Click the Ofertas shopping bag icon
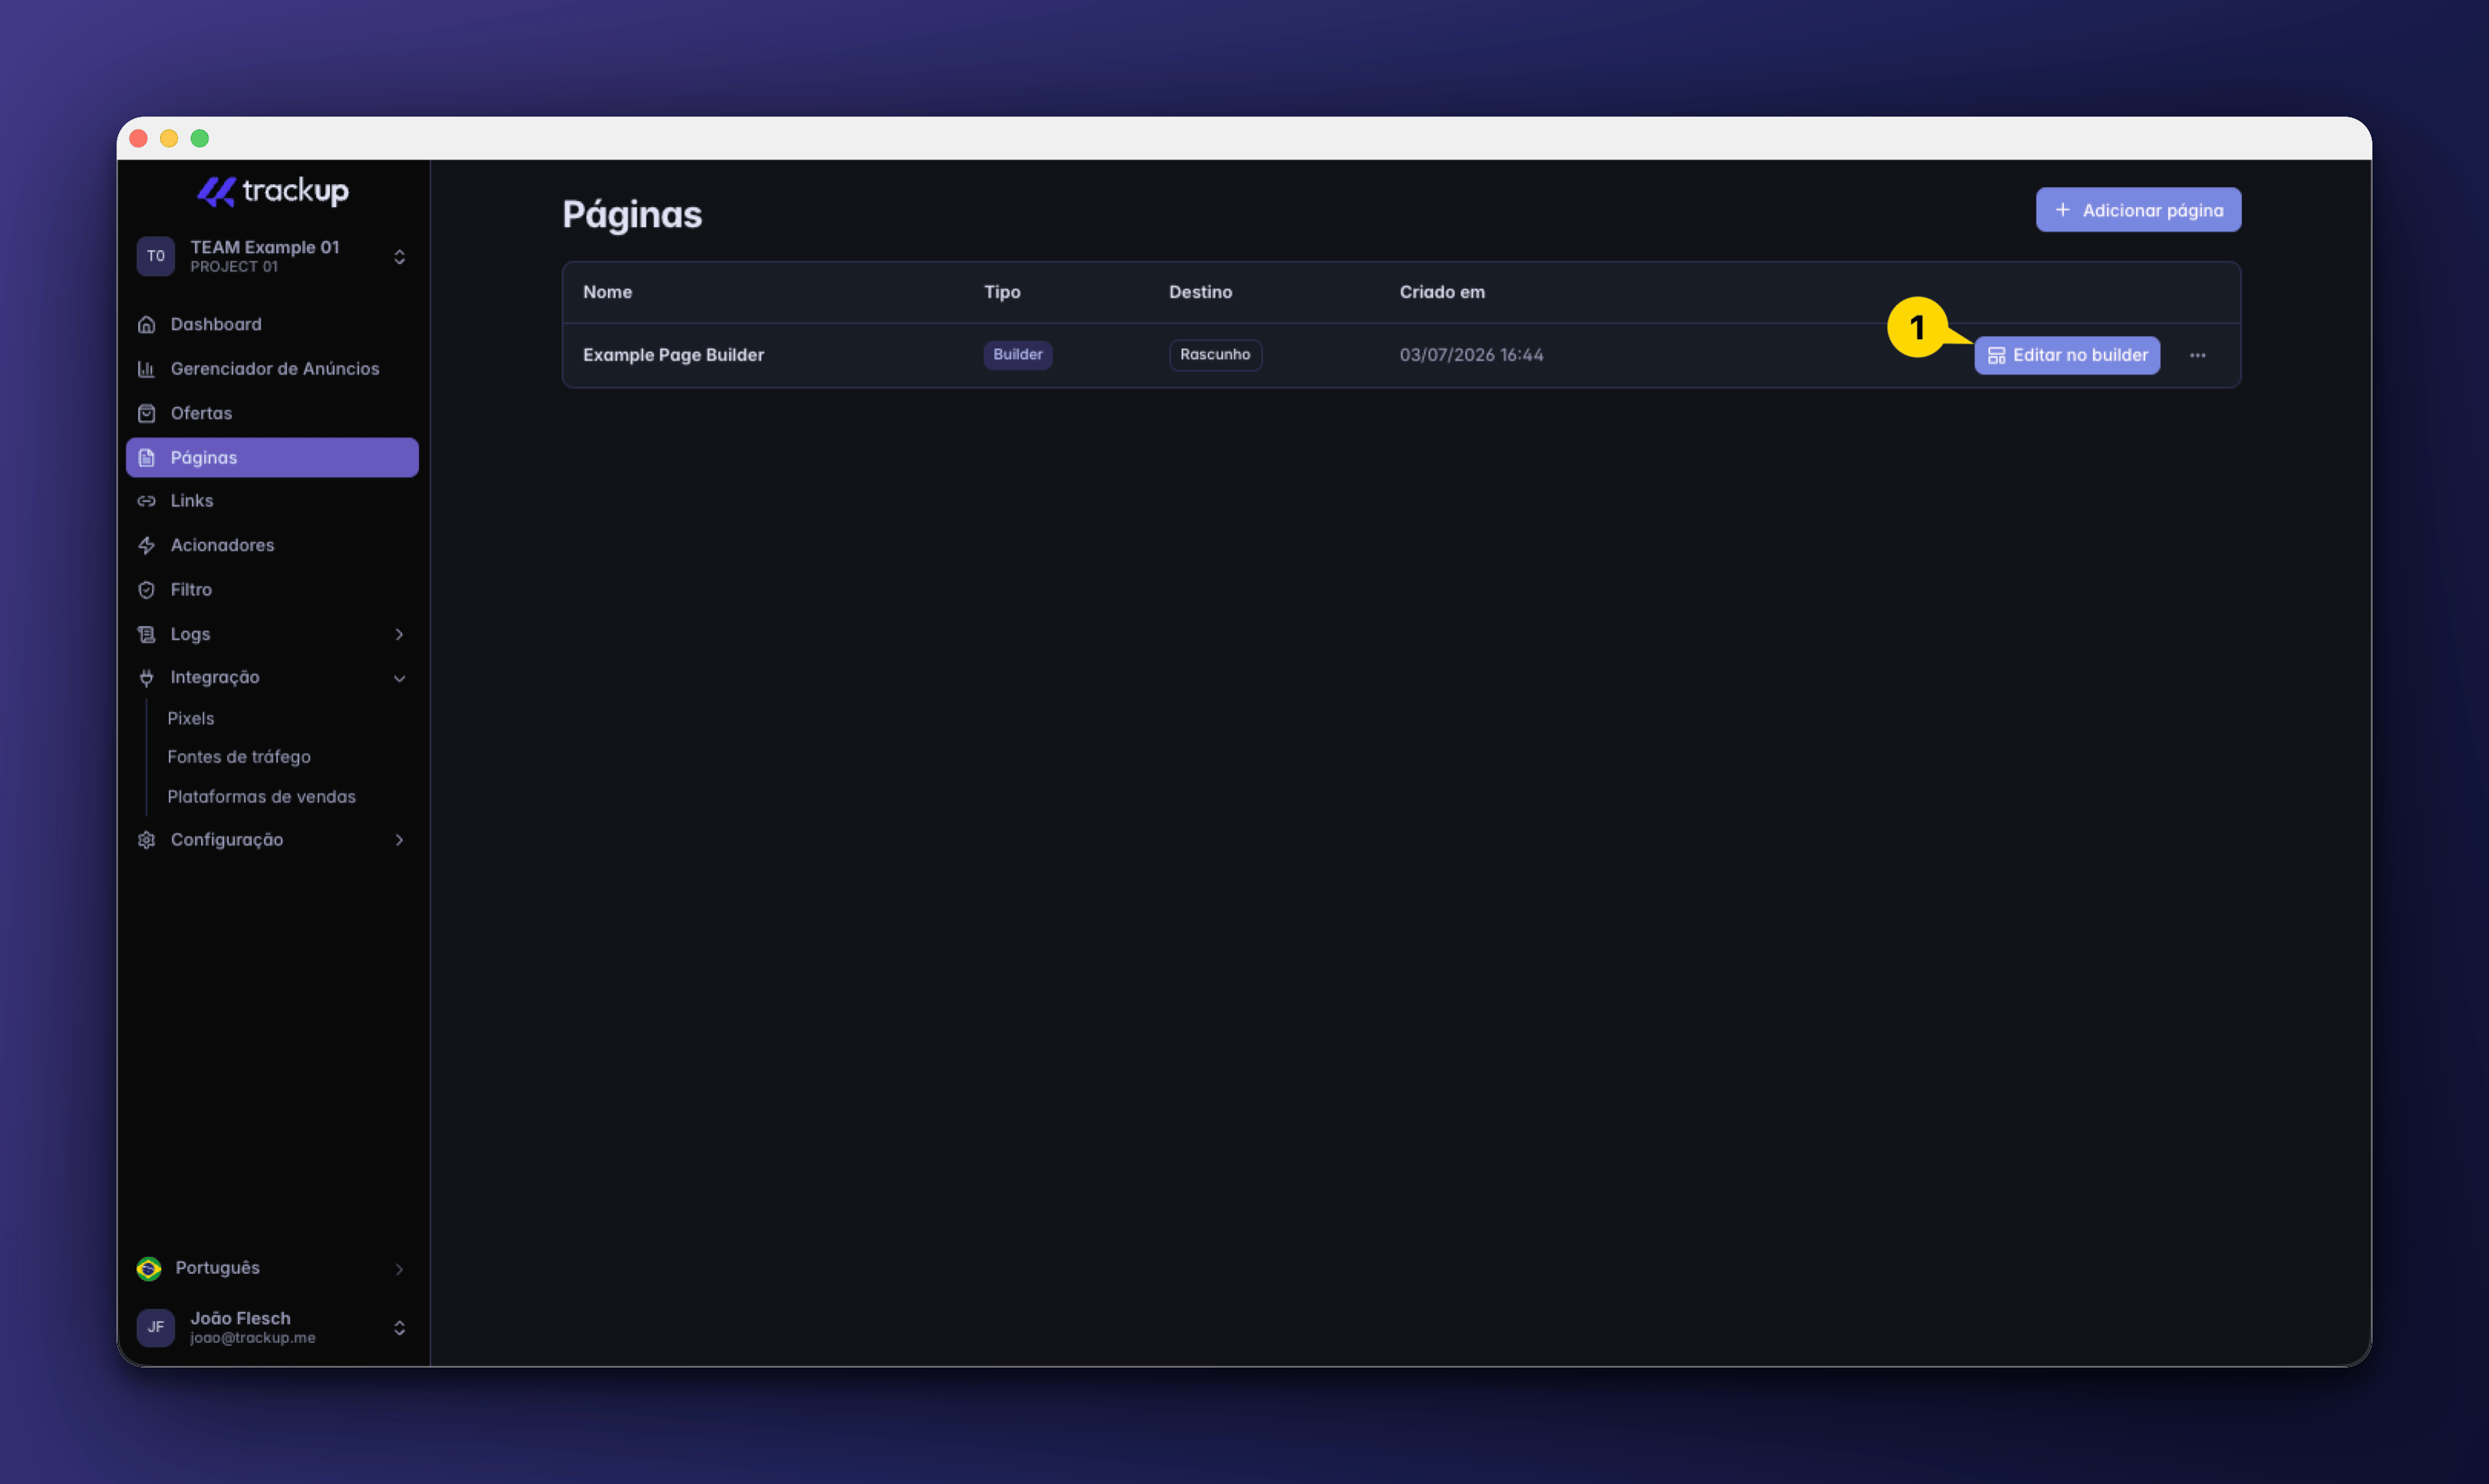Viewport: 2489px width, 1484px height. tap(146, 413)
